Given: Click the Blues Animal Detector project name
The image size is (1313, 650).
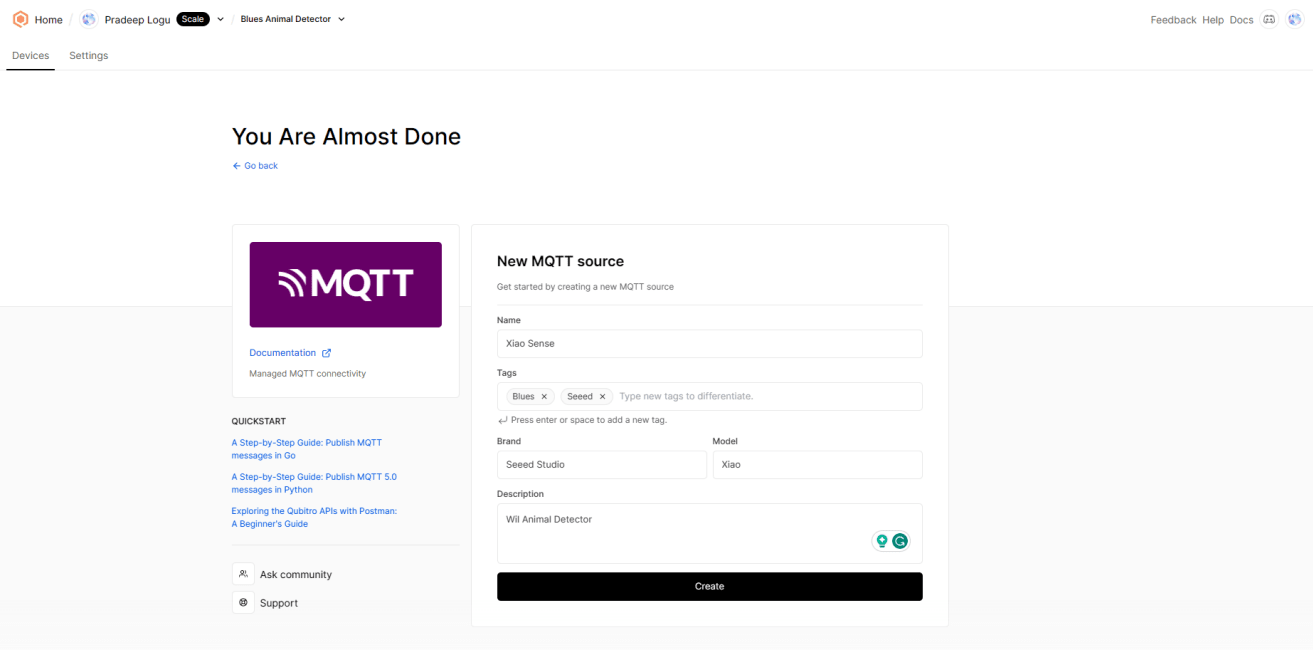Looking at the screenshot, I should coord(285,19).
